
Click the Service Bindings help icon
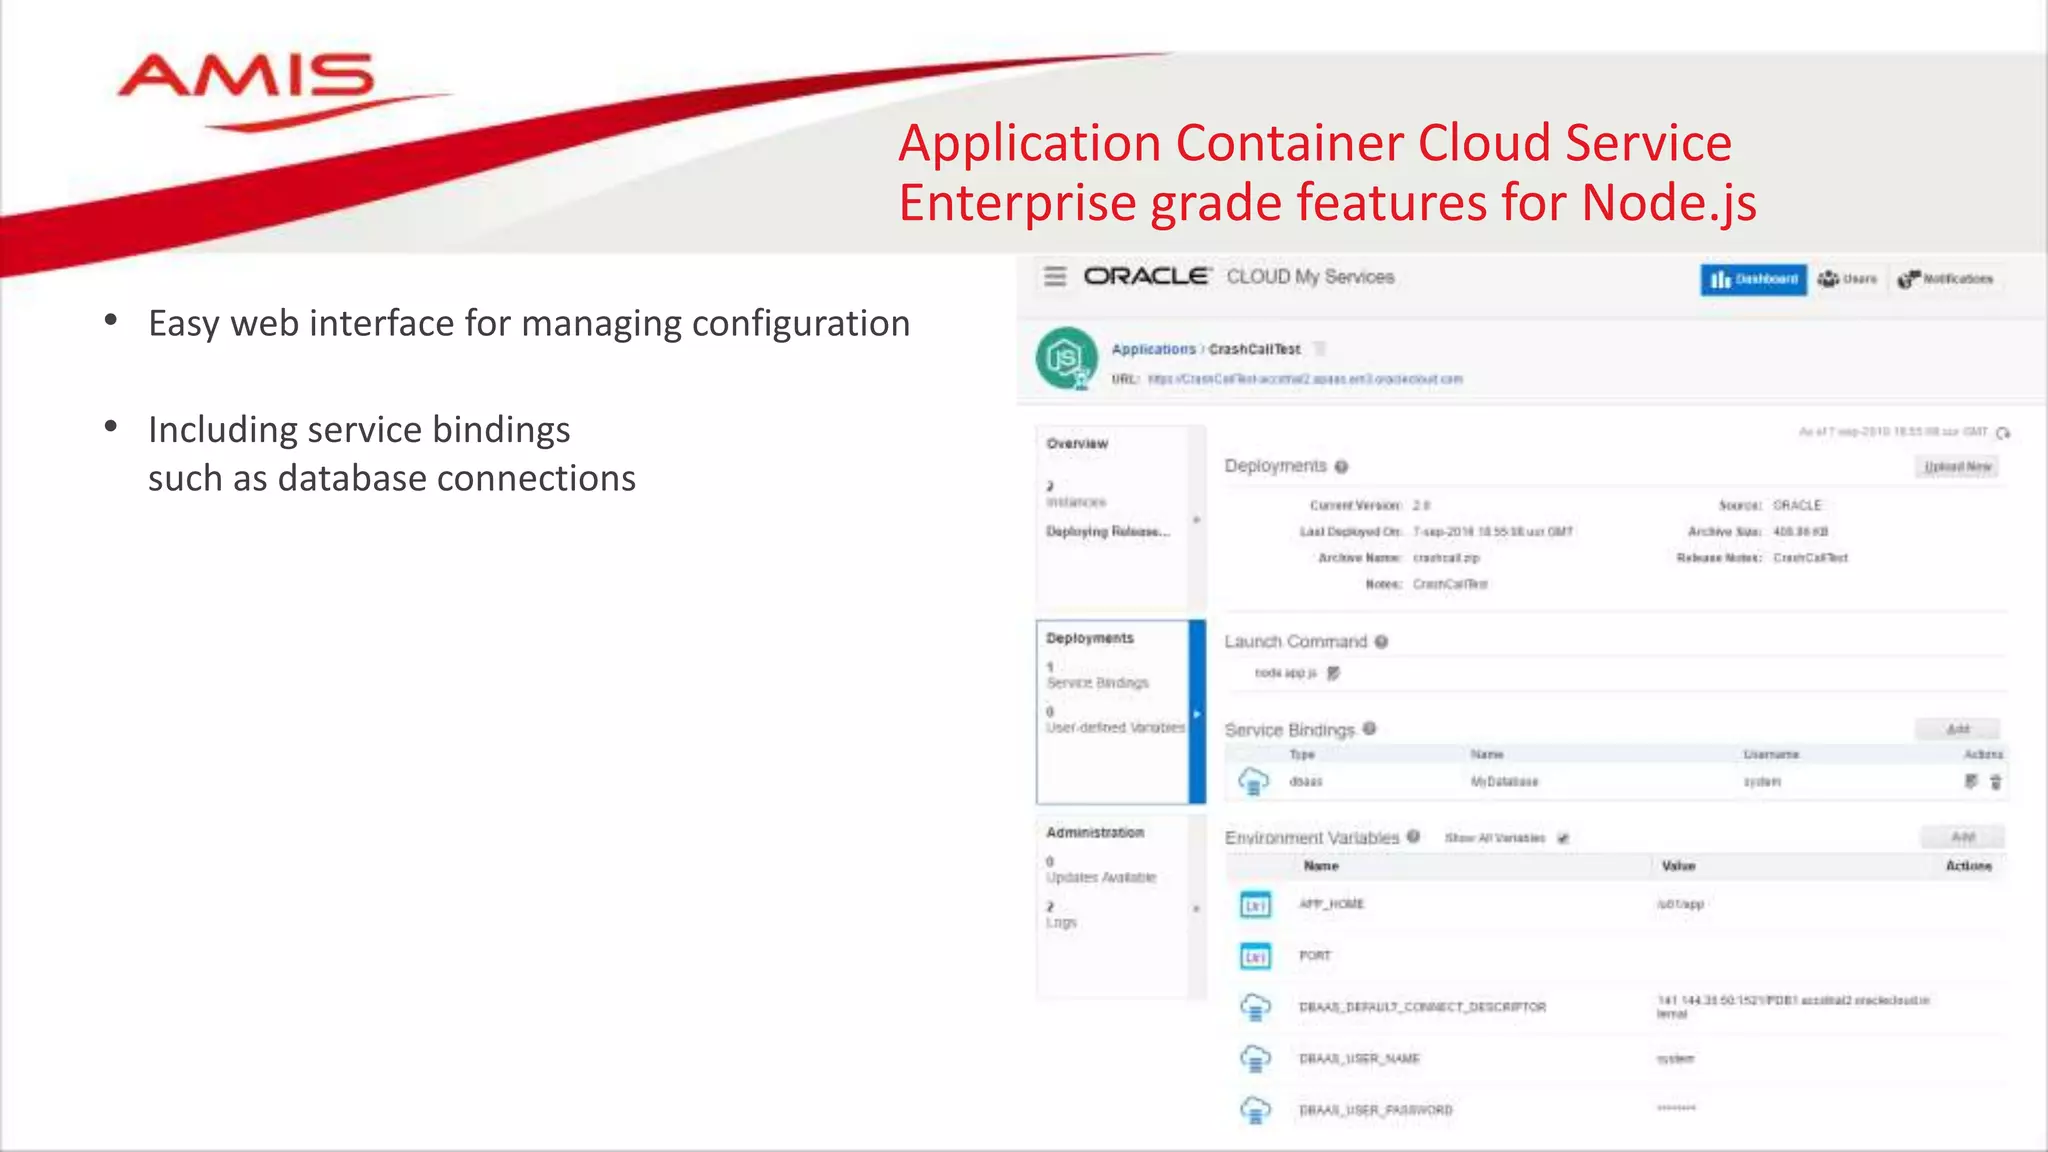point(1370,729)
